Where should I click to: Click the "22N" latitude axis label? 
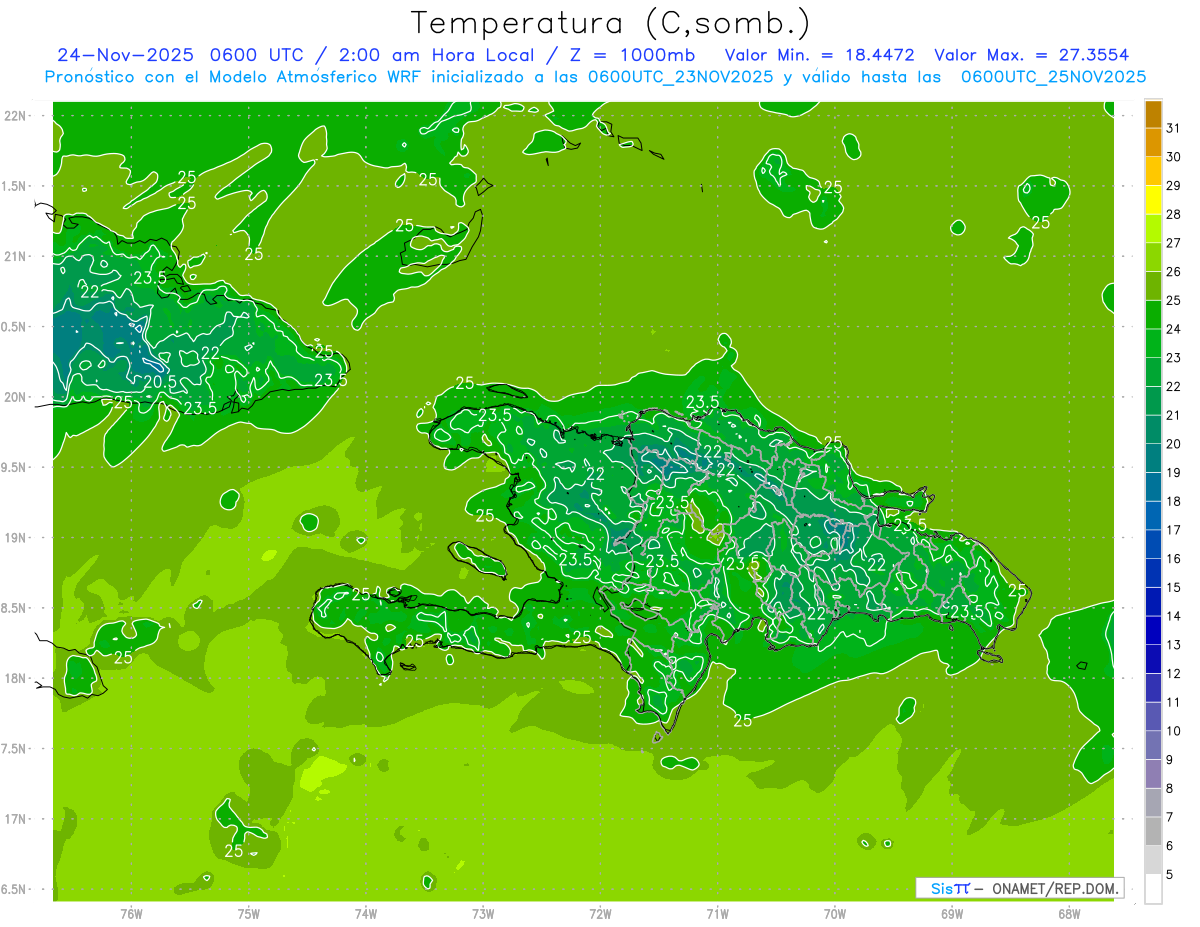pos(15,116)
